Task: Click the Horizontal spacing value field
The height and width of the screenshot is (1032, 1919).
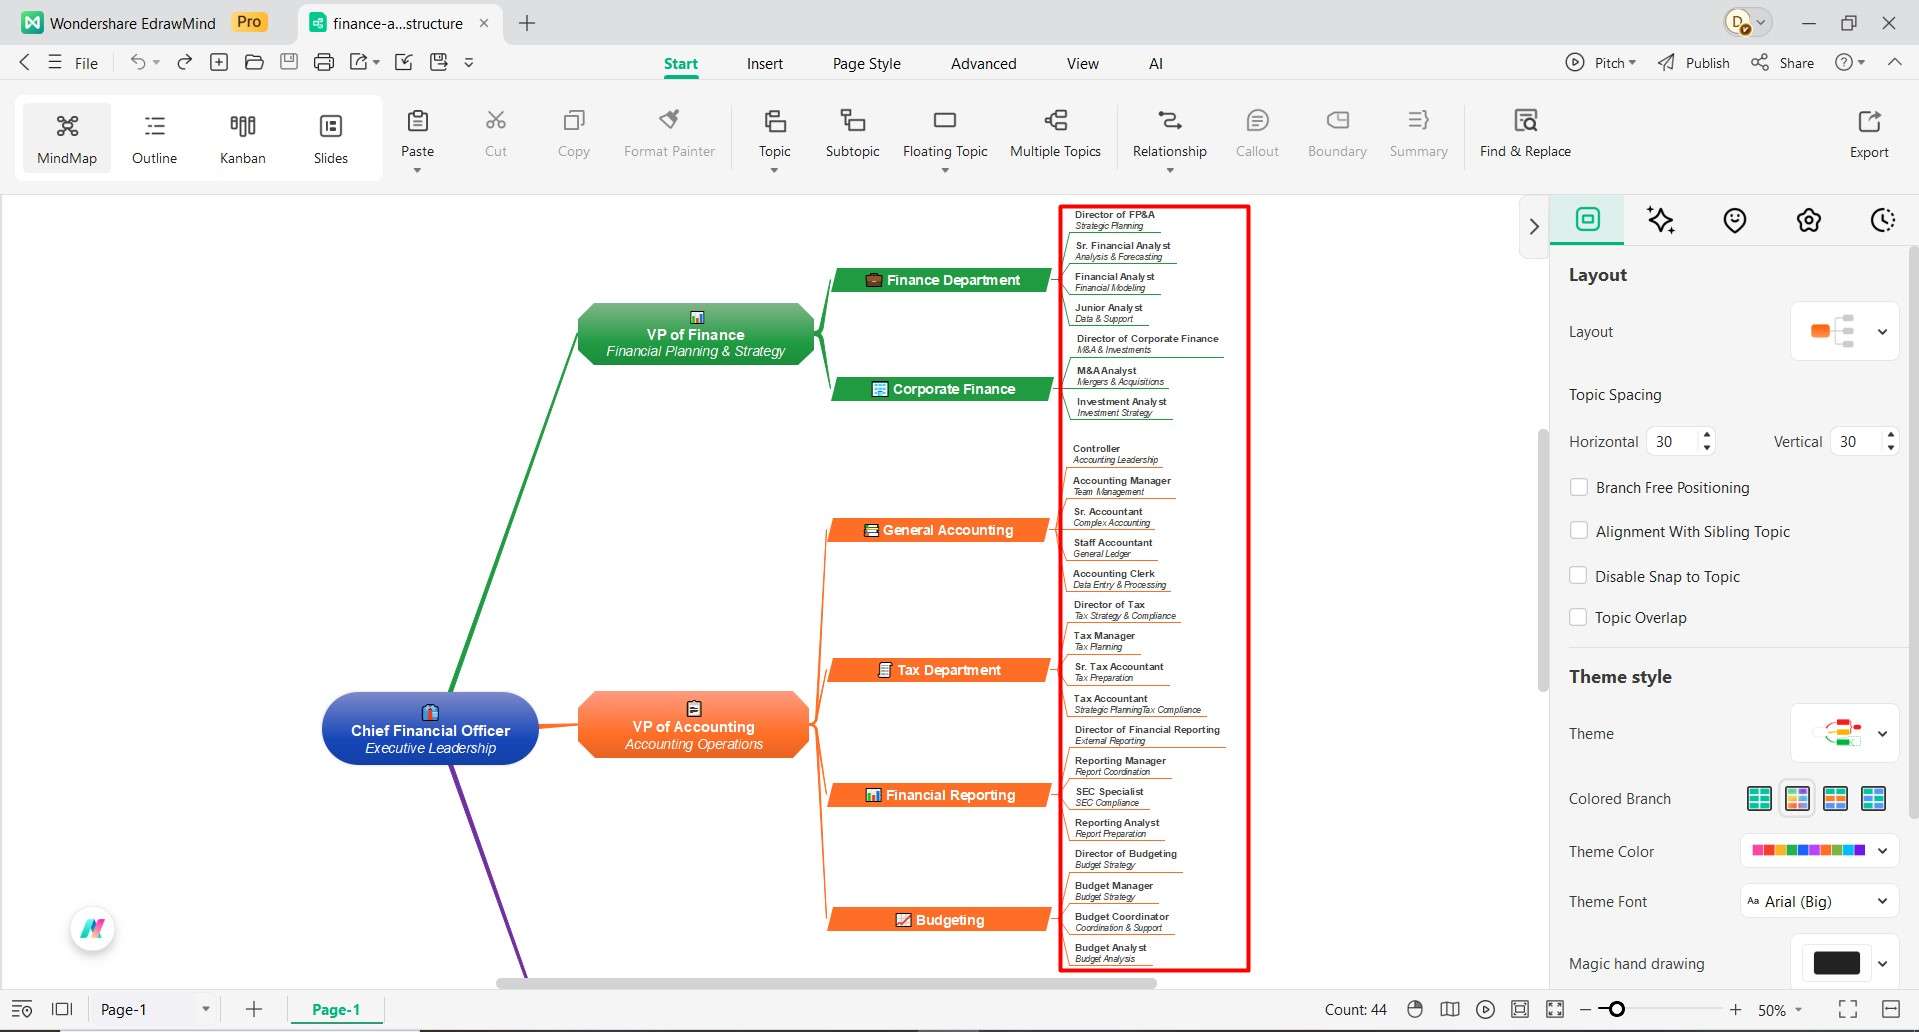Action: [x=1675, y=441]
